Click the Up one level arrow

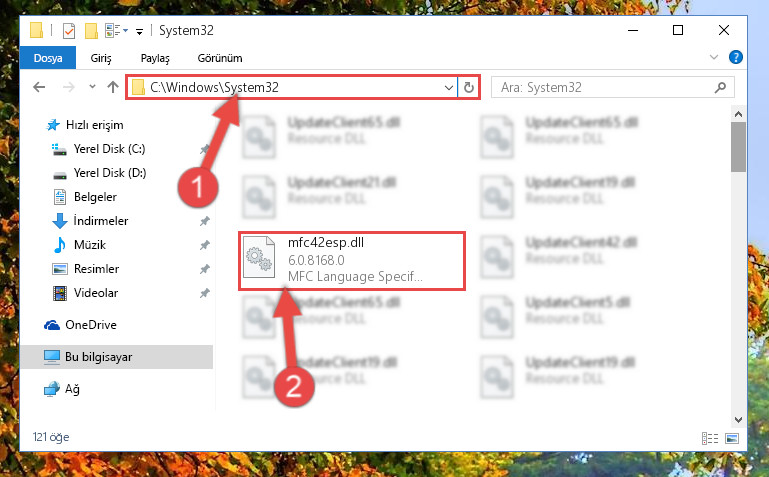click(x=113, y=87)
